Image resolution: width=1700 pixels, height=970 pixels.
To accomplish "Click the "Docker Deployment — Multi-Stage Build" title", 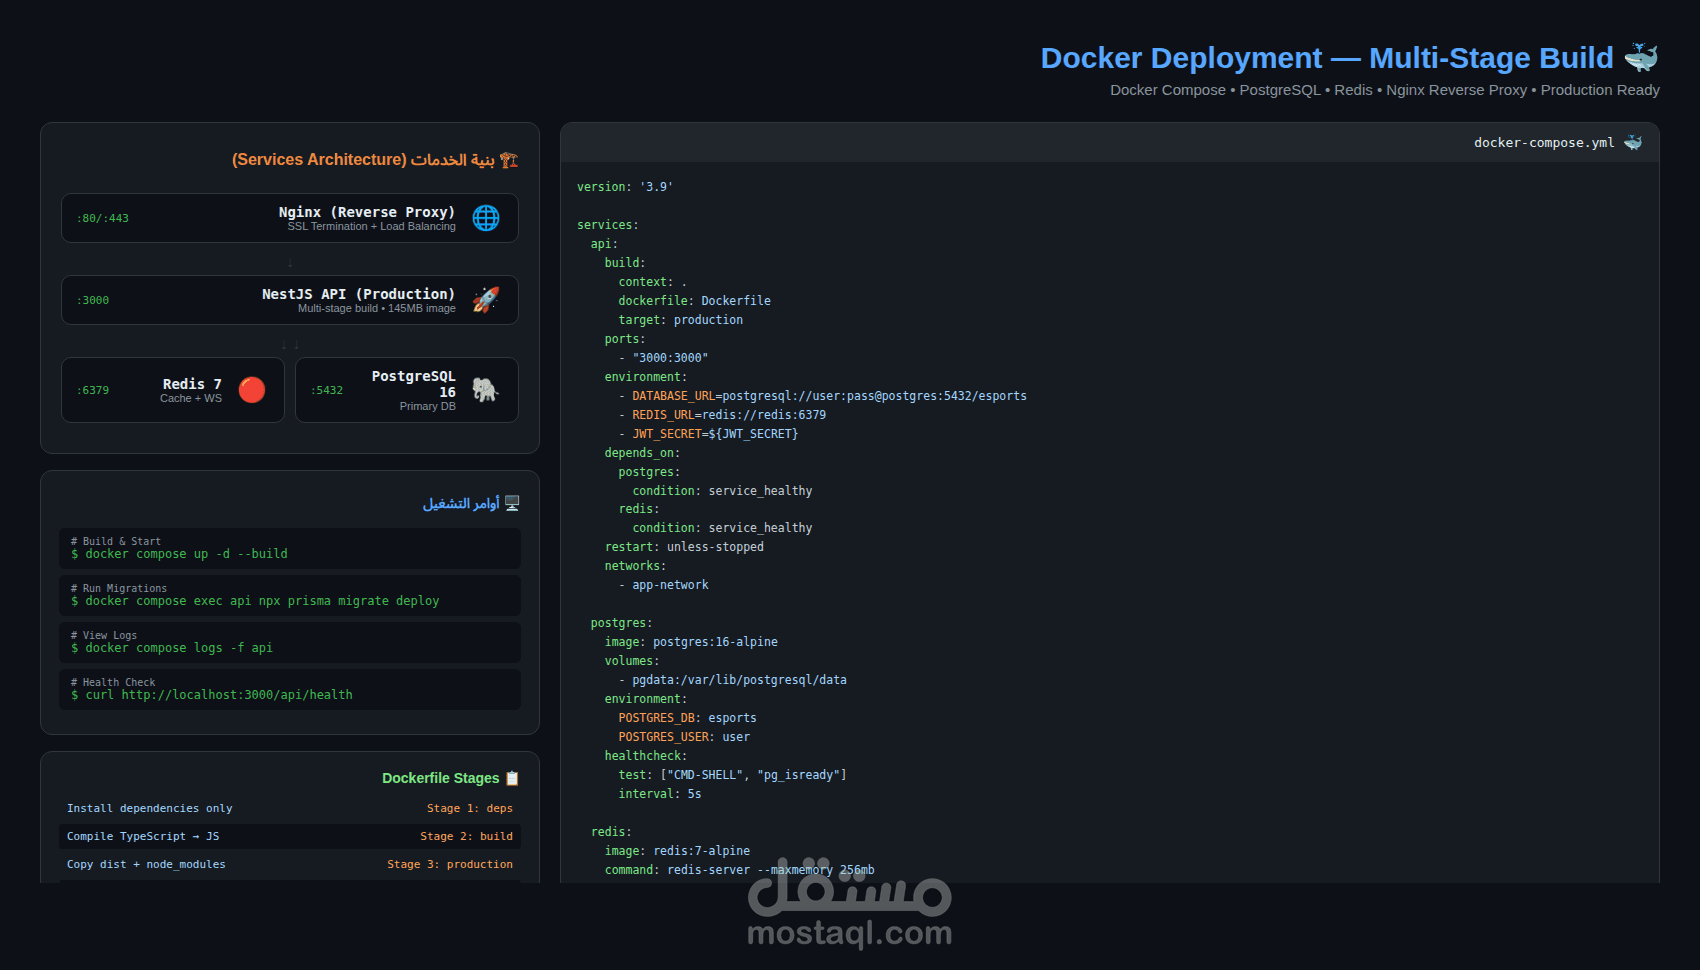I will point(1327,58).
